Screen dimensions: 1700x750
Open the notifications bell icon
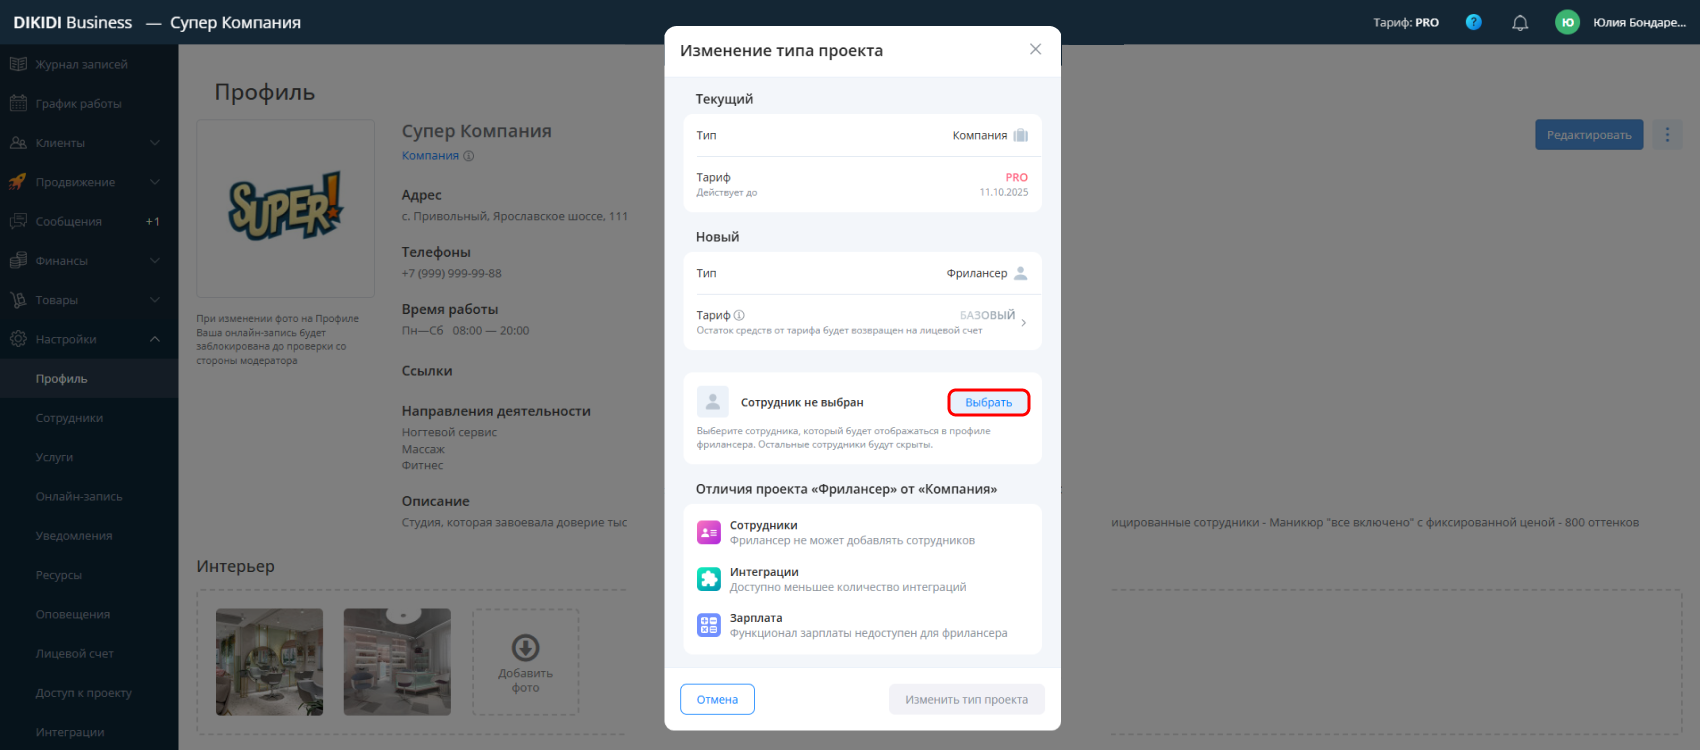pos(1520,22)
